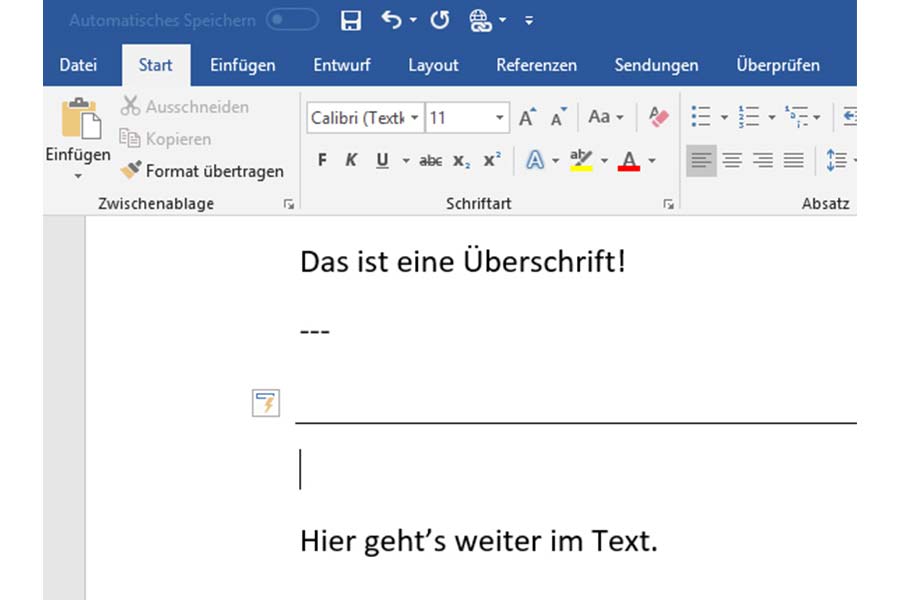Toggle yellow text highlighting

[581, 159]
